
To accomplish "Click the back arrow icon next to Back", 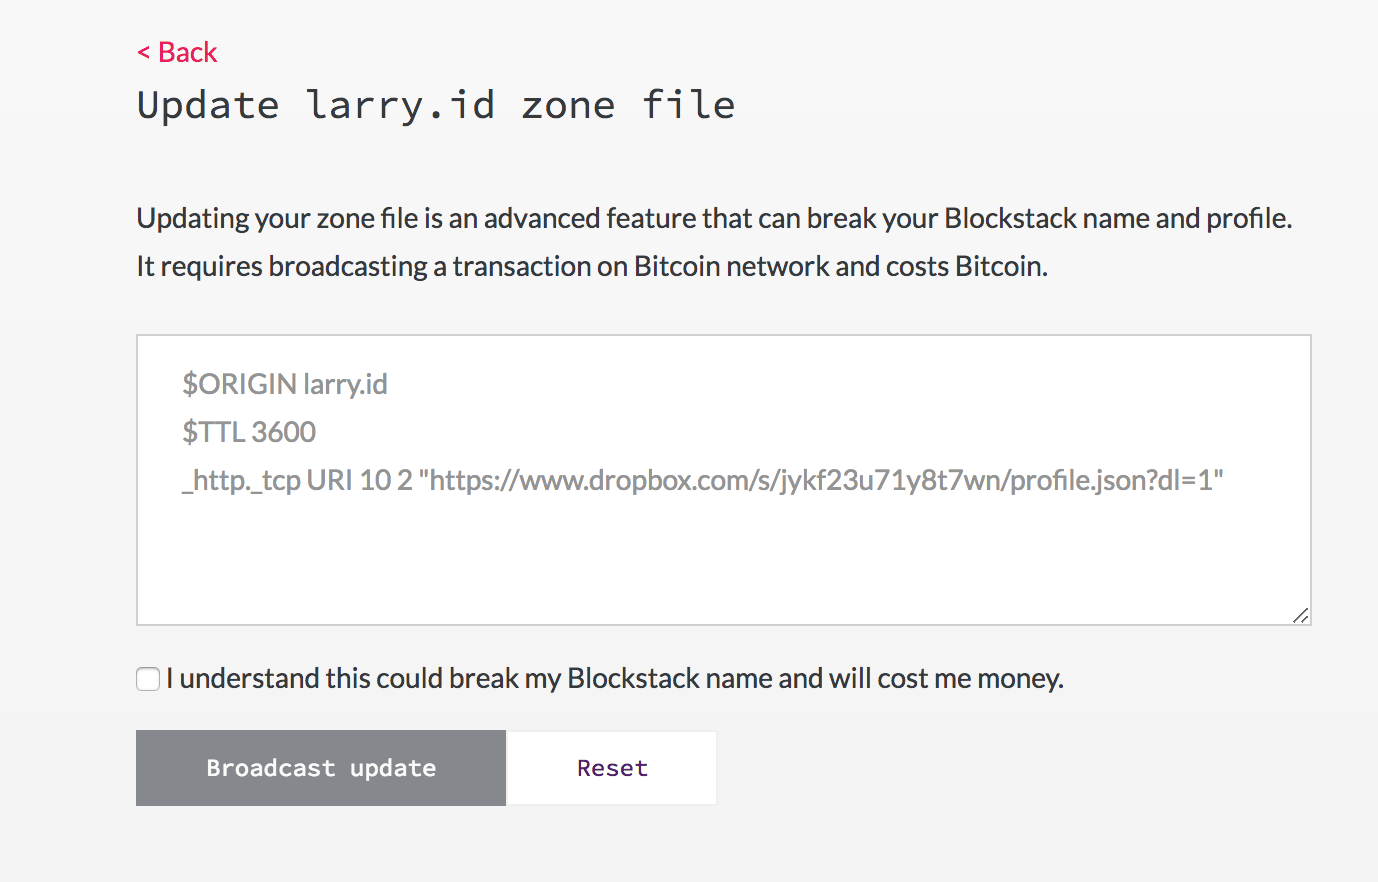I will [142, 52].
